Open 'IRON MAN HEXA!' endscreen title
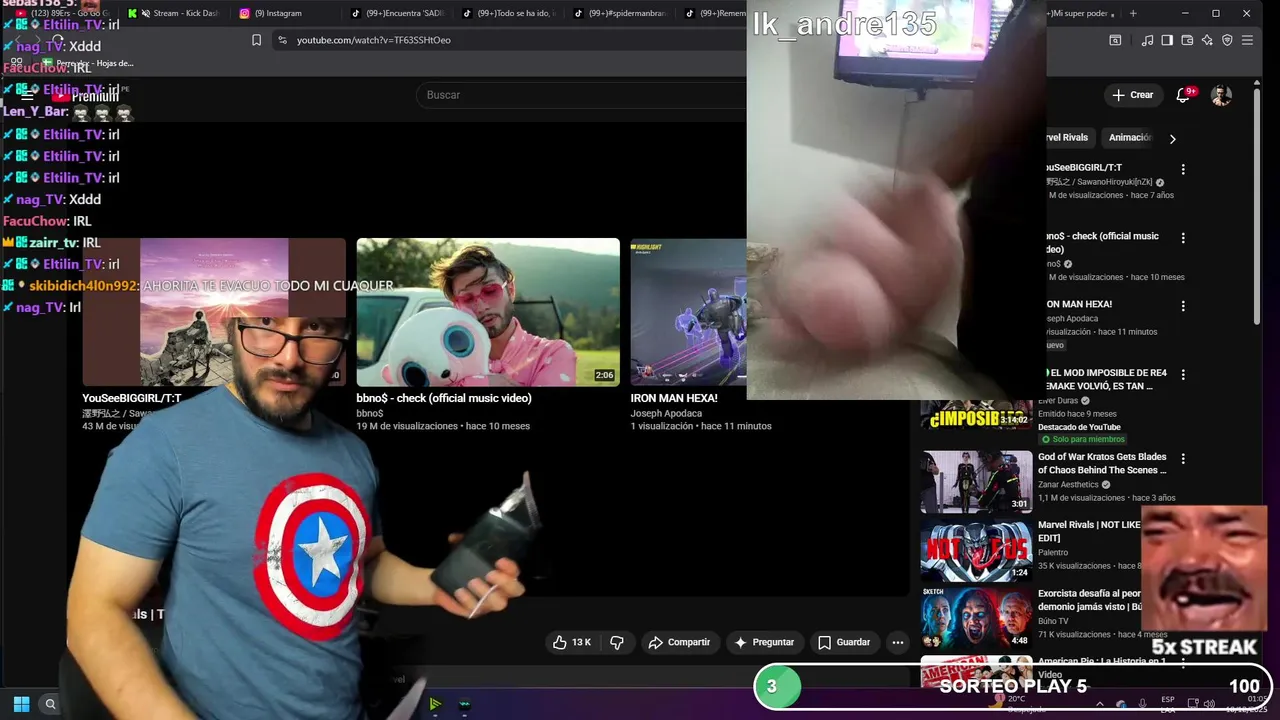The width and height of the screenshot is (1280, 720). click(674, 398)
